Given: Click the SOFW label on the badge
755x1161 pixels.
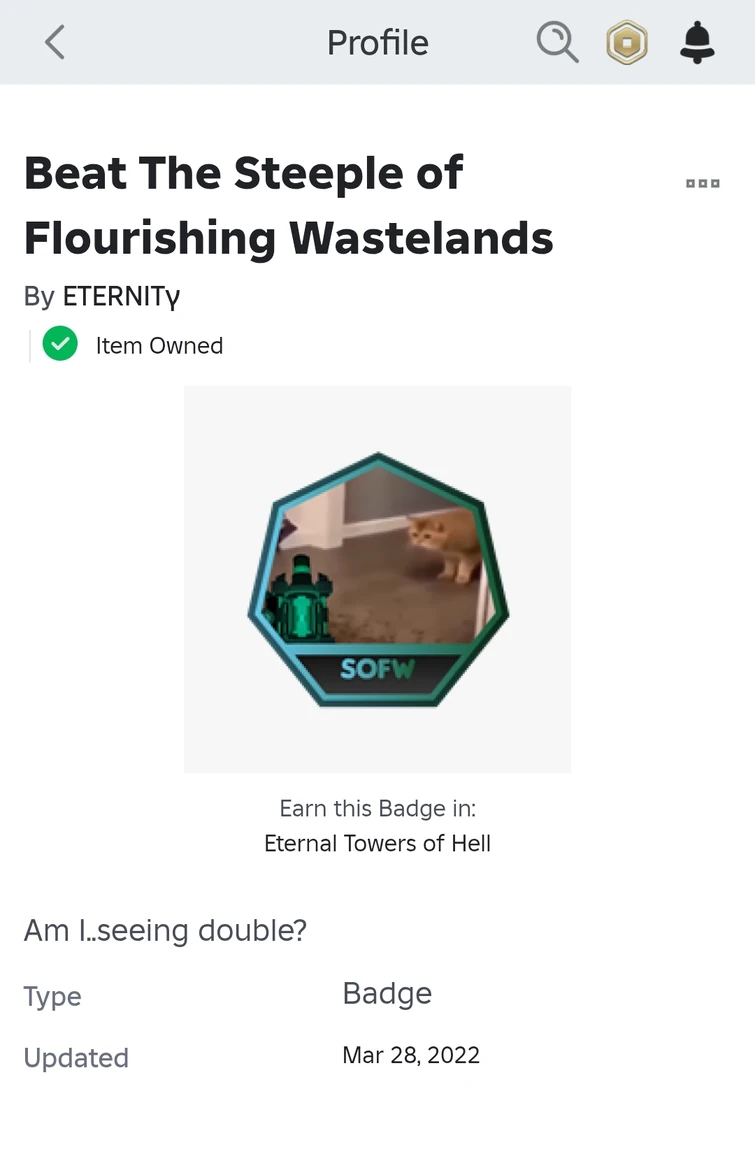Looking at the screenshot, I should click(376, 669).
